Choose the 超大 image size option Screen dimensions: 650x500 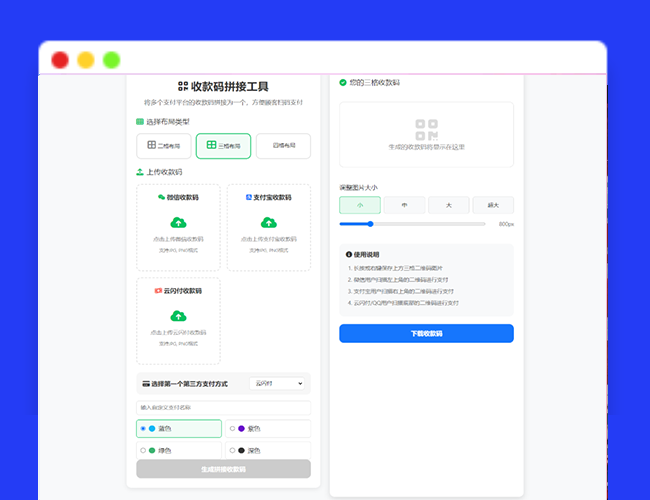pyautogui.click(x=493, y=205)
